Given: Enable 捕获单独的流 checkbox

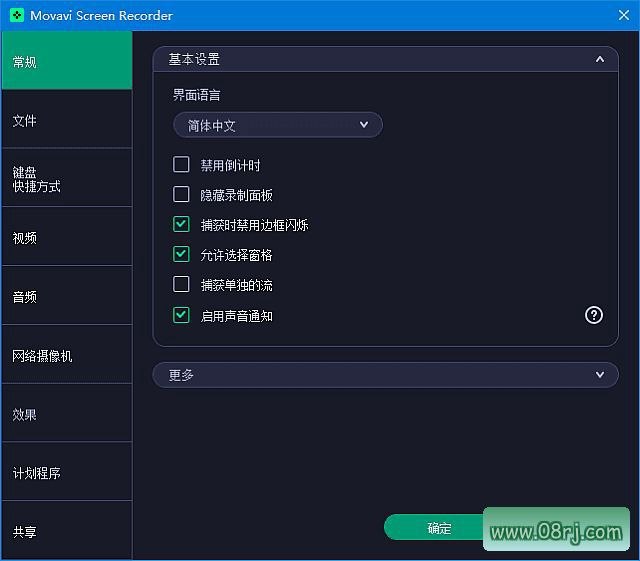Looking at the screenshot, I should [181, 284].
